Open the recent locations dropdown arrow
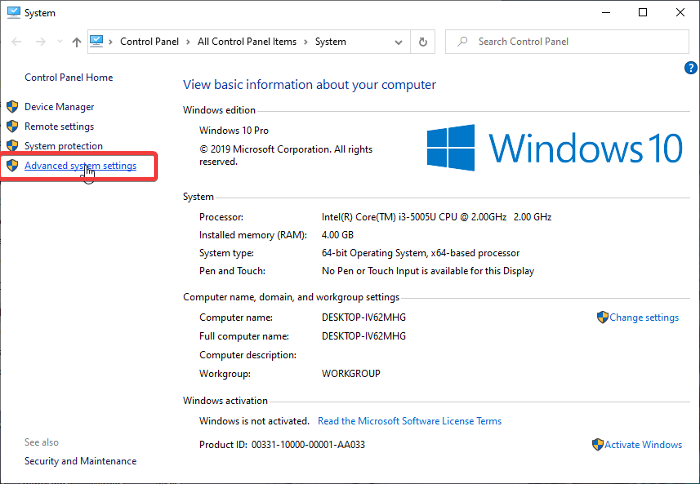Viewport: 700px width, 484px height. point(59,42)
